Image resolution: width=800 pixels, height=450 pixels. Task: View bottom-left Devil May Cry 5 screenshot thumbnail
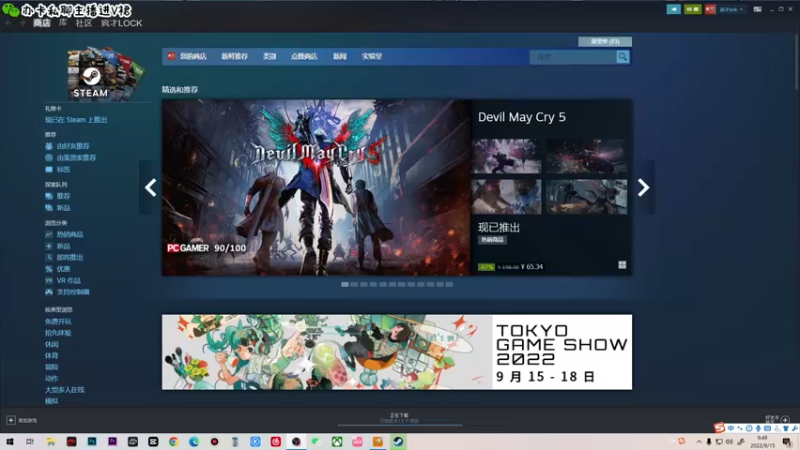pyautogui.click(x=506, y=196)
